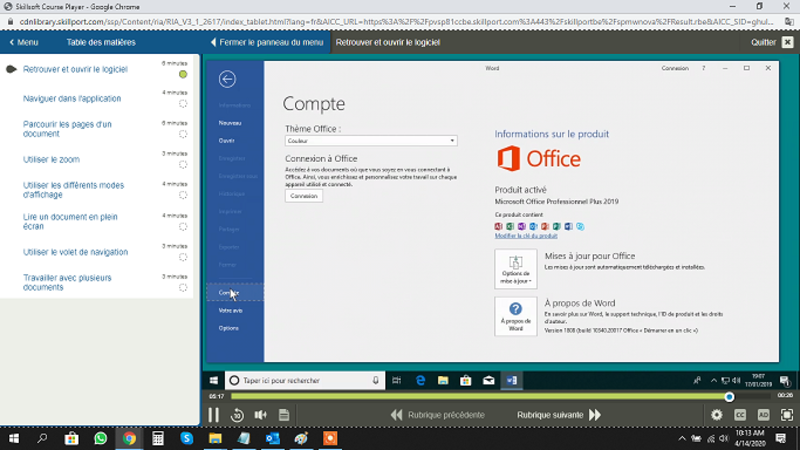Open Calculator from Windows taskbar
This screenshot has height=450, width=800.
point(158,438)
